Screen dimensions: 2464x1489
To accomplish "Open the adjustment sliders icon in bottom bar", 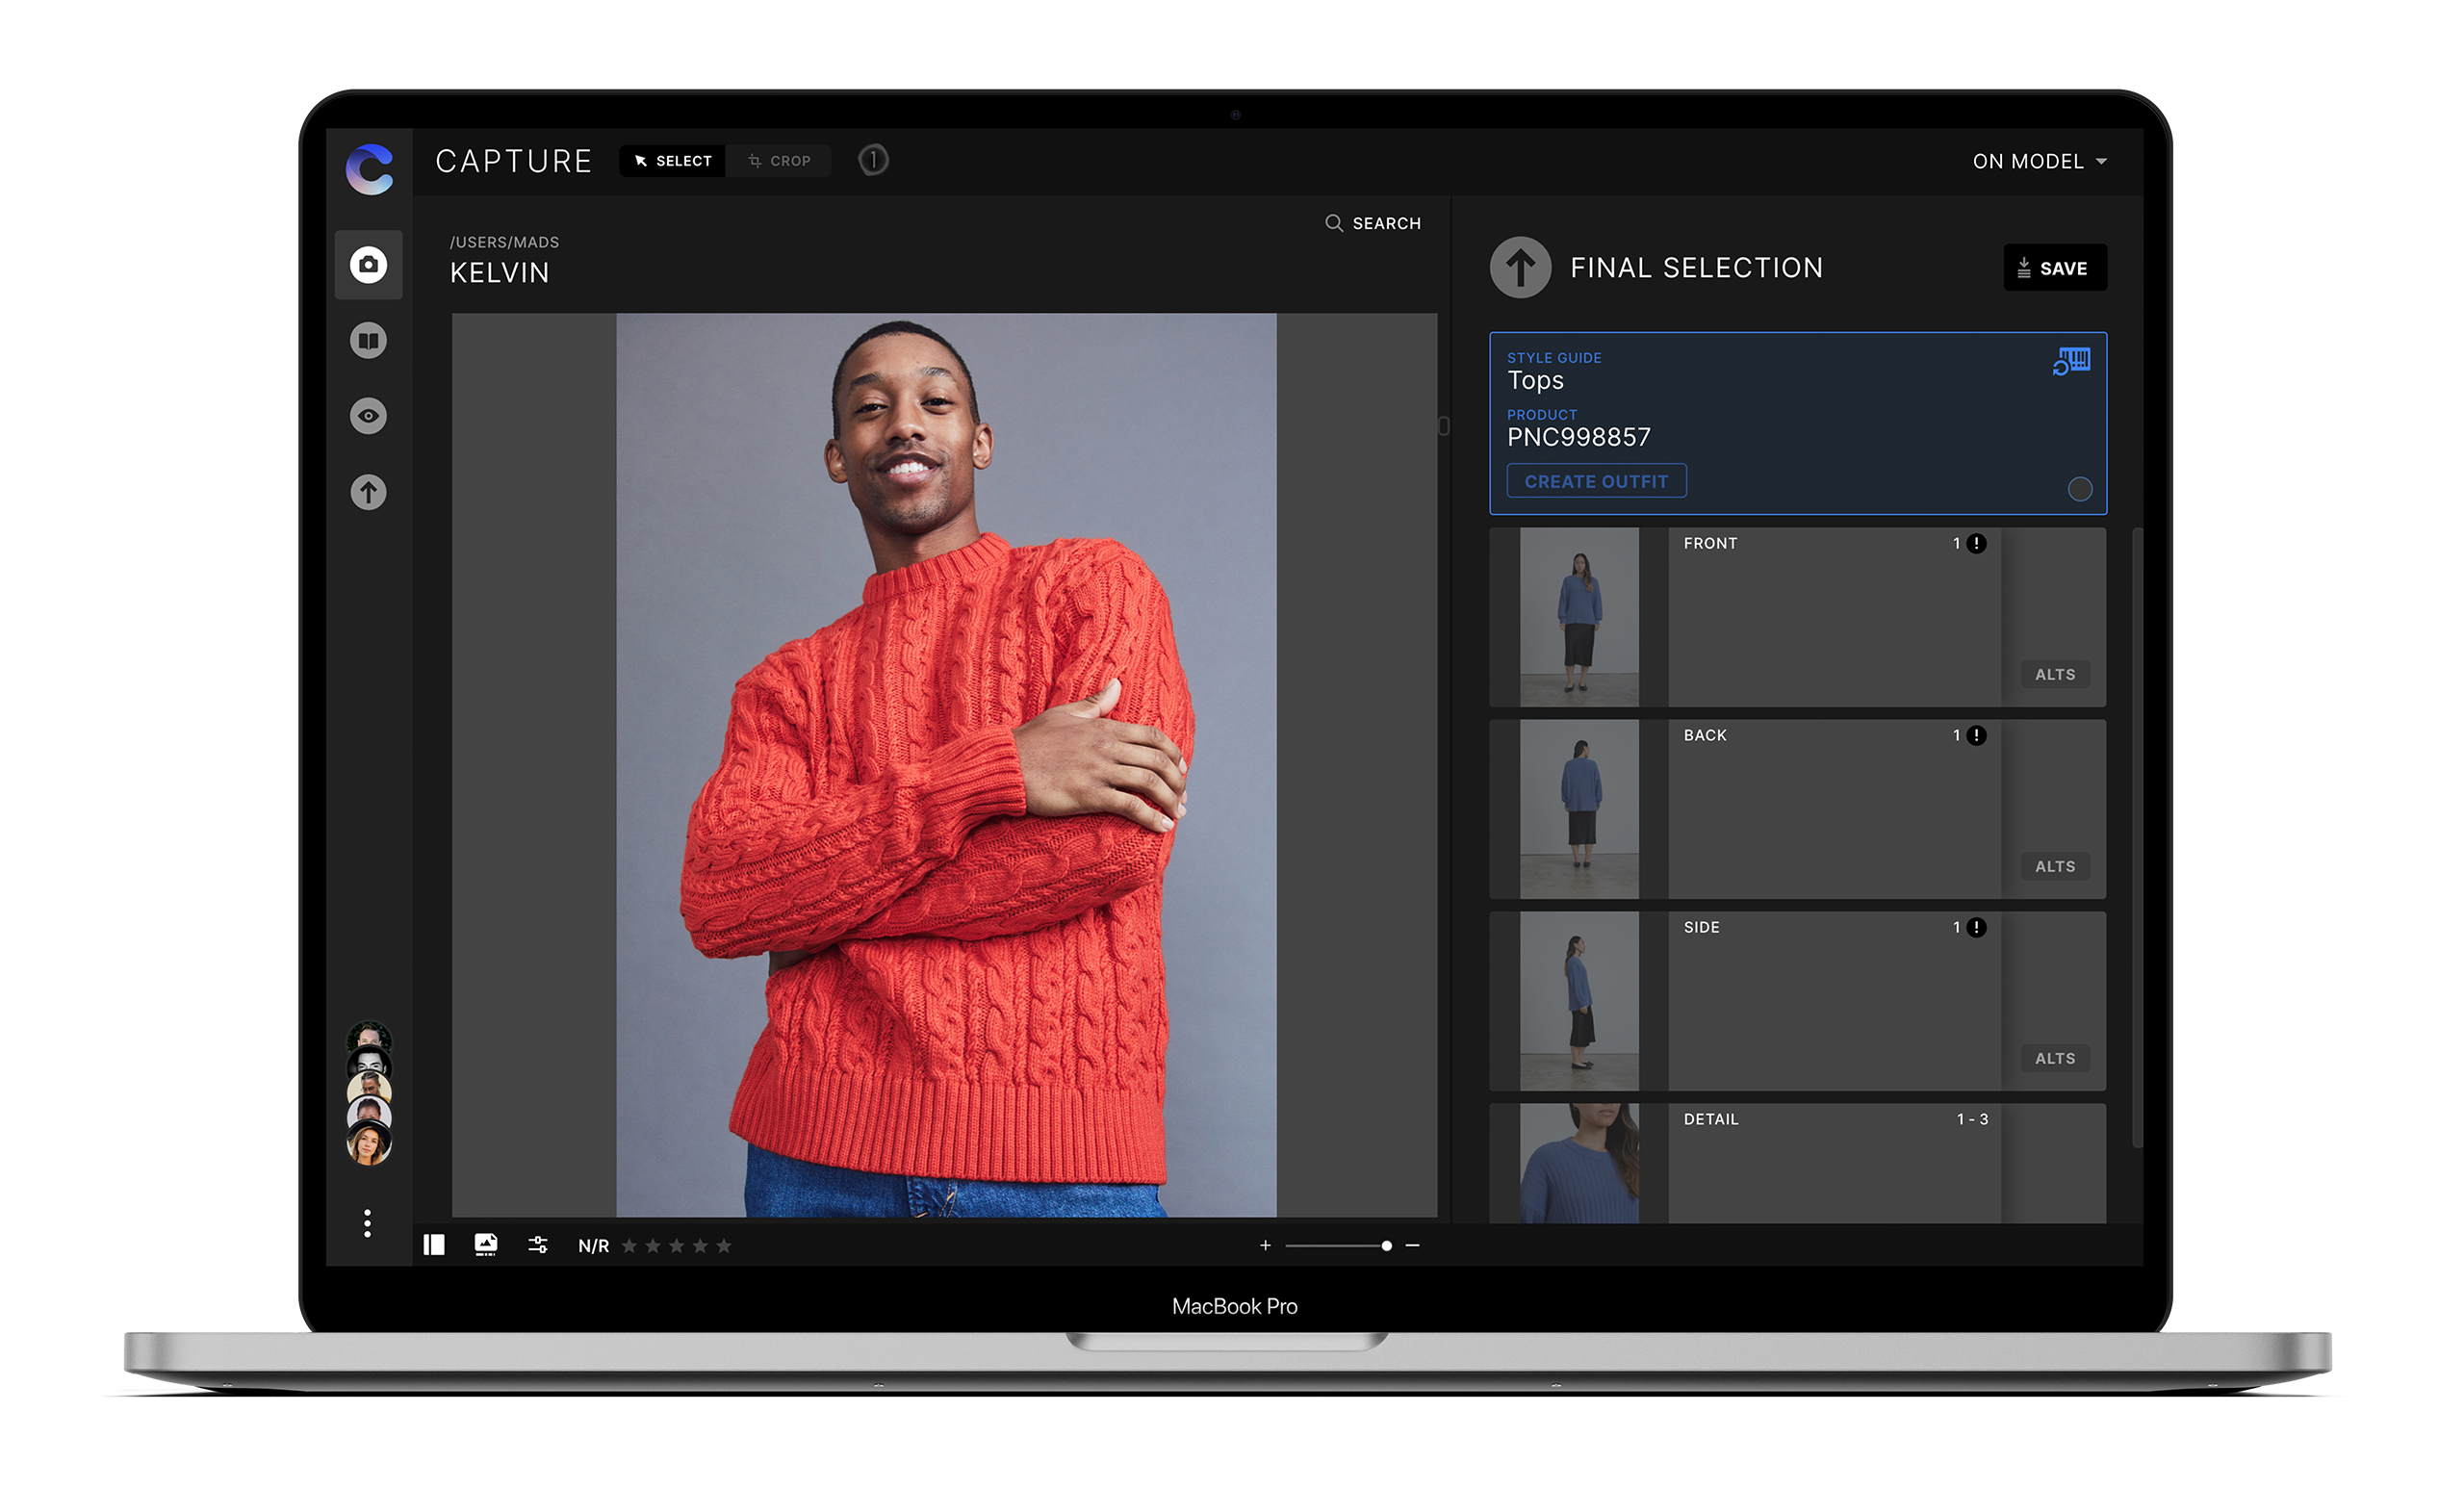I will [x=537, y=1245].
